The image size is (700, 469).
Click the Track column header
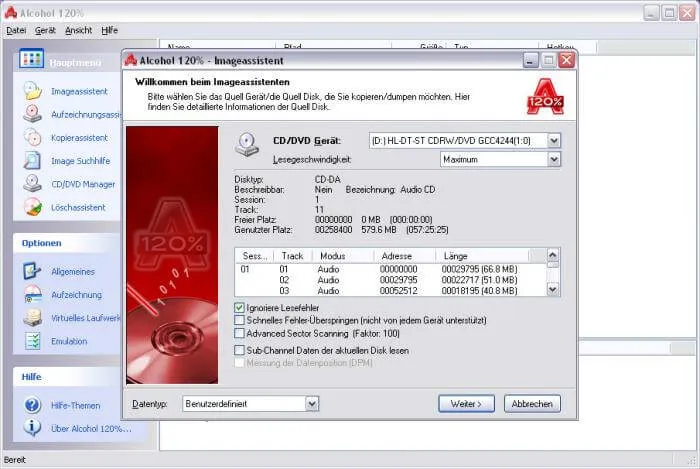(x=292, y=256)
